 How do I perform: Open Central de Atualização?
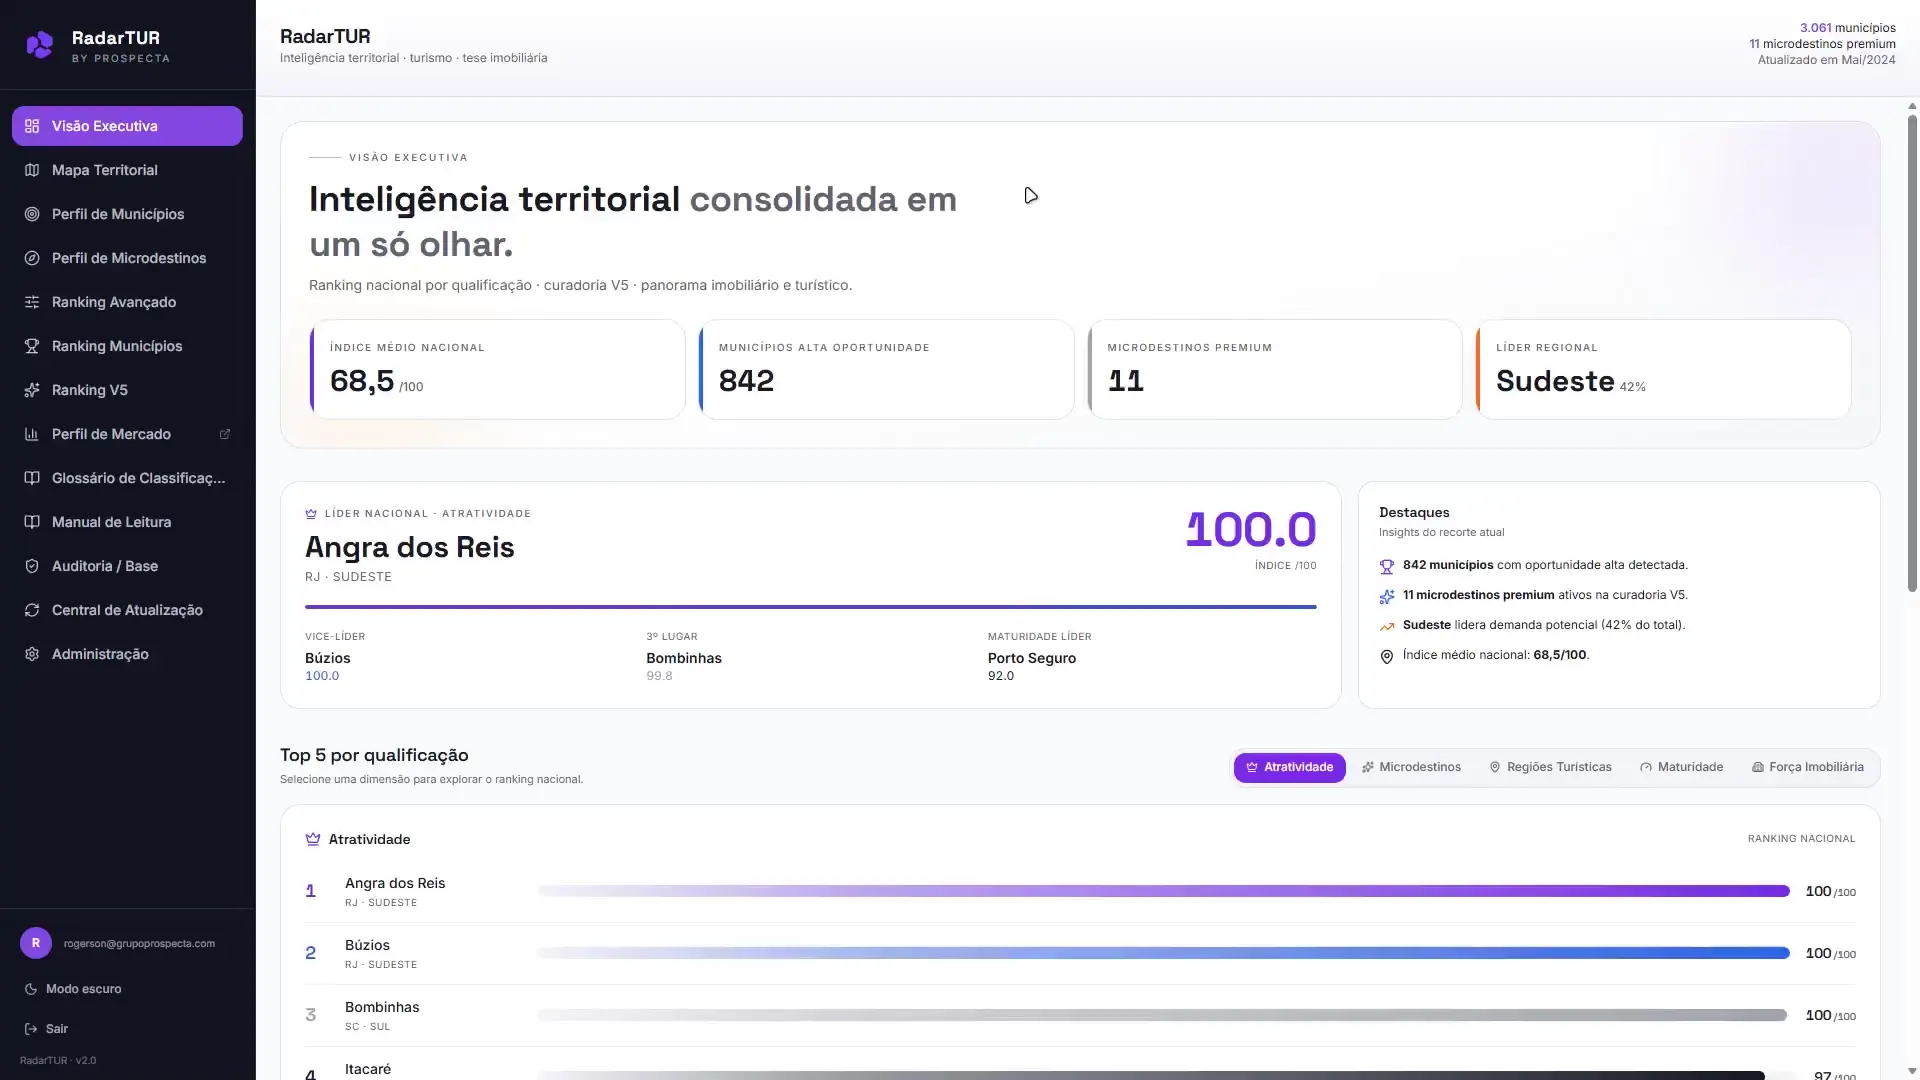pos(127,610)
